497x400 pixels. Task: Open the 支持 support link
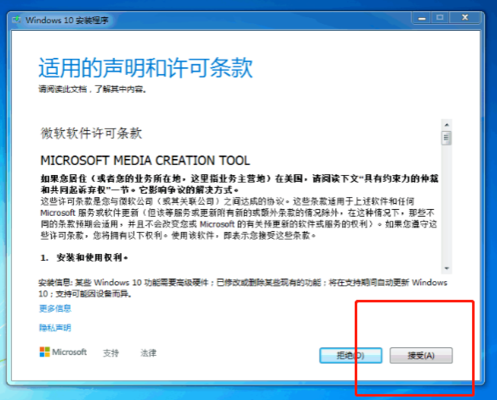pos(111,353)
